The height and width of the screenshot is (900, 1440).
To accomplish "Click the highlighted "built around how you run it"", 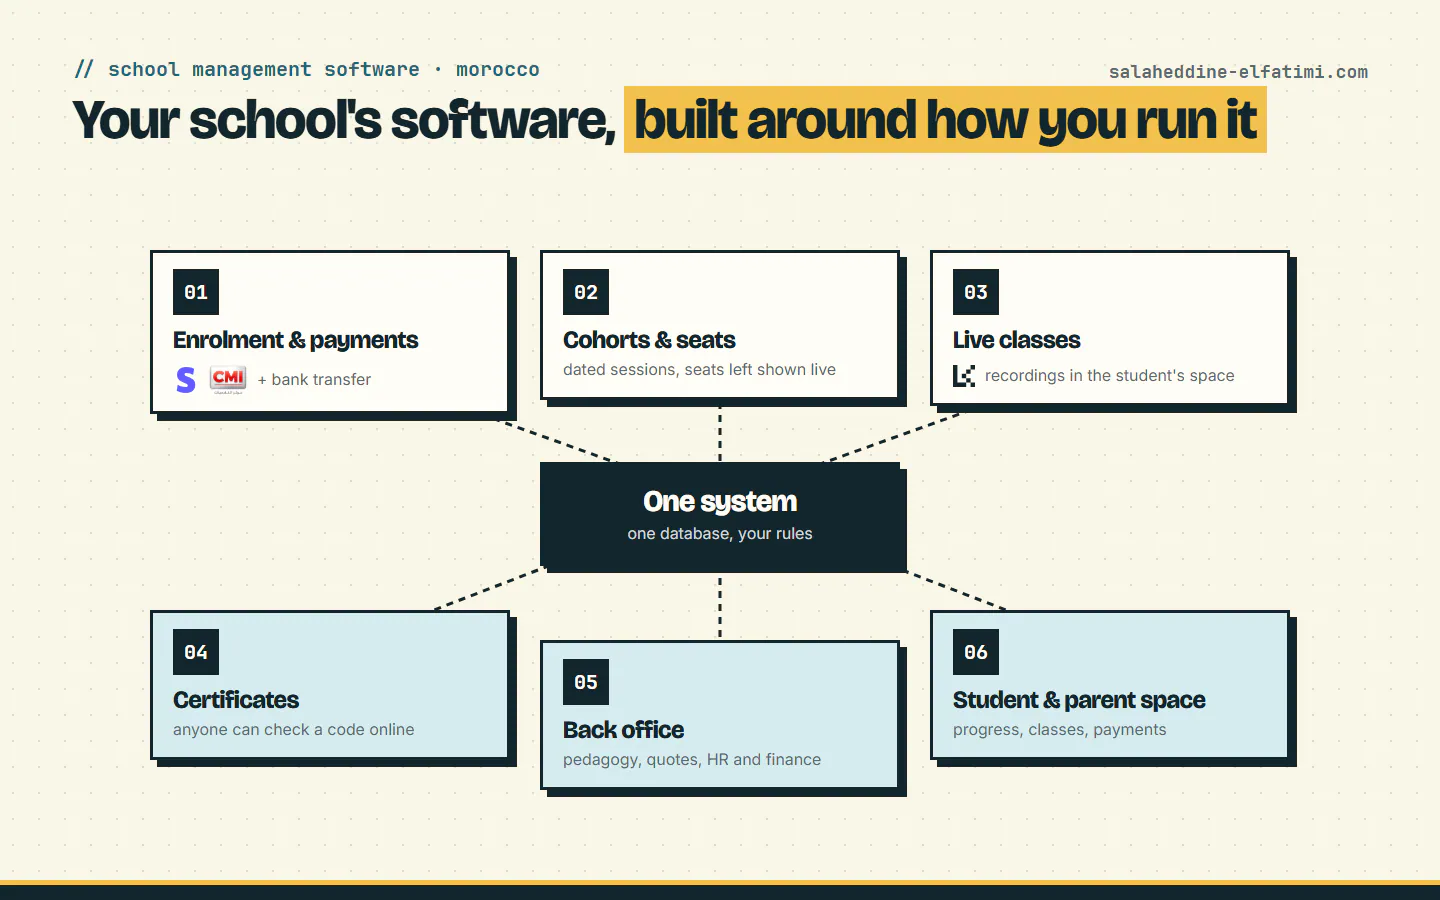I will pyautogui.click(x=945, y=120).
